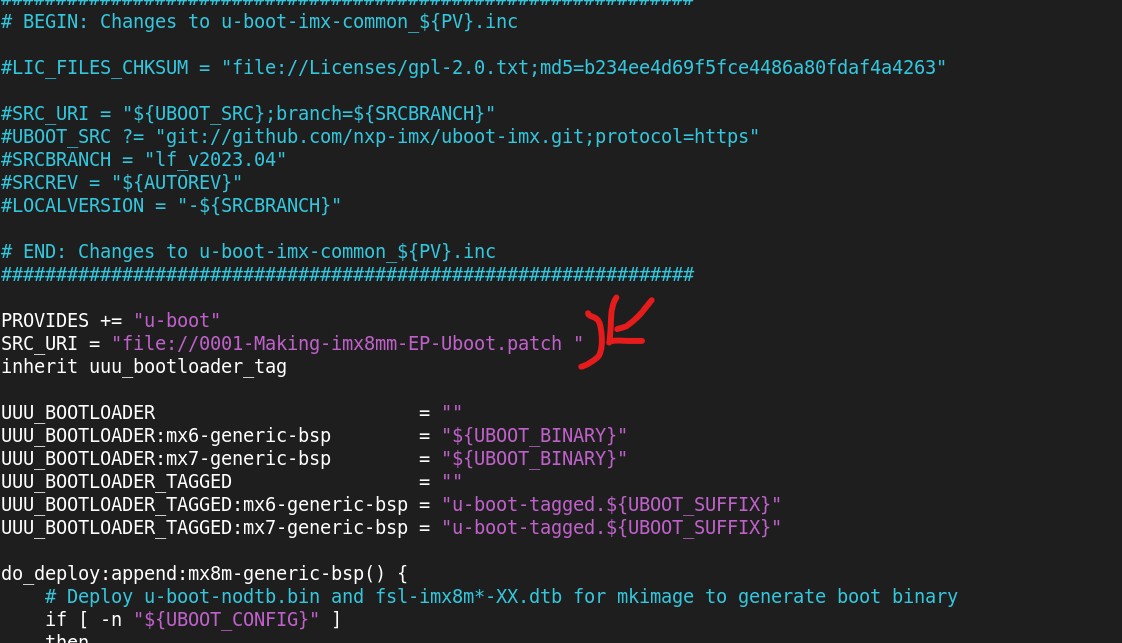Click the hash separator line below END comment
The width and height of the screenshot is (1122, 643).
347,274
